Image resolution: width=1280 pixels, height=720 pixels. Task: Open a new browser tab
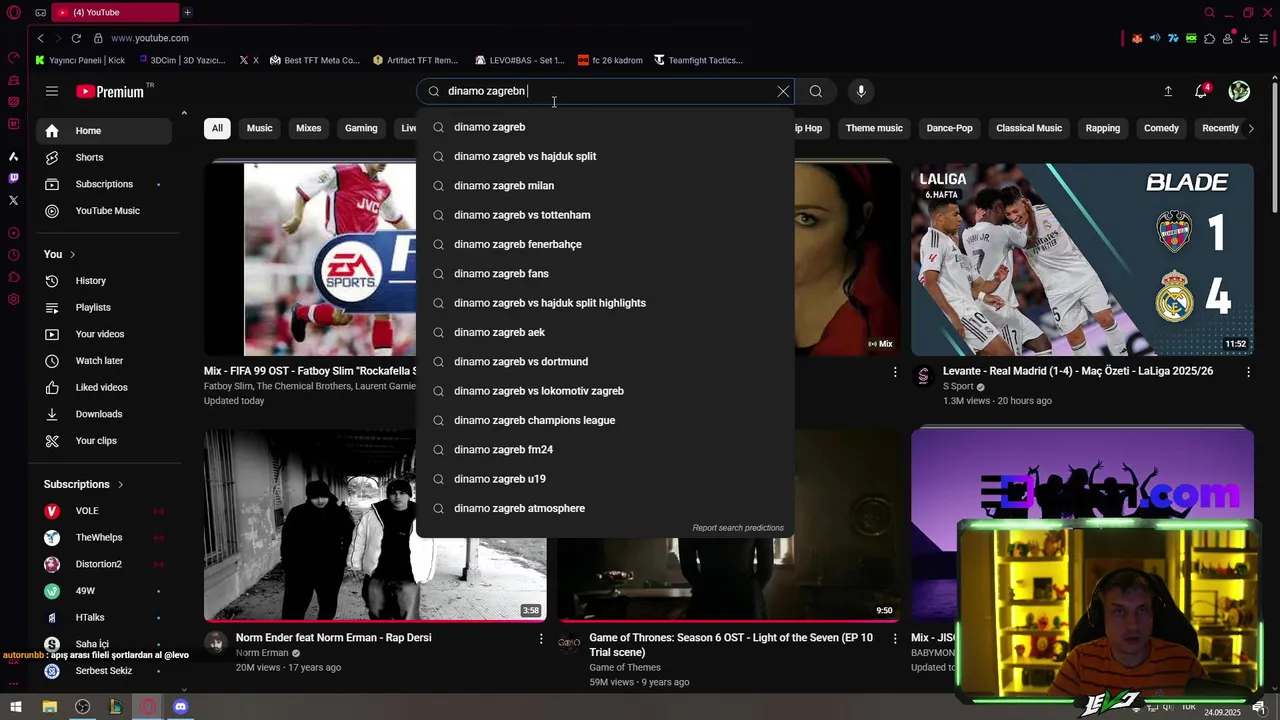187,12
